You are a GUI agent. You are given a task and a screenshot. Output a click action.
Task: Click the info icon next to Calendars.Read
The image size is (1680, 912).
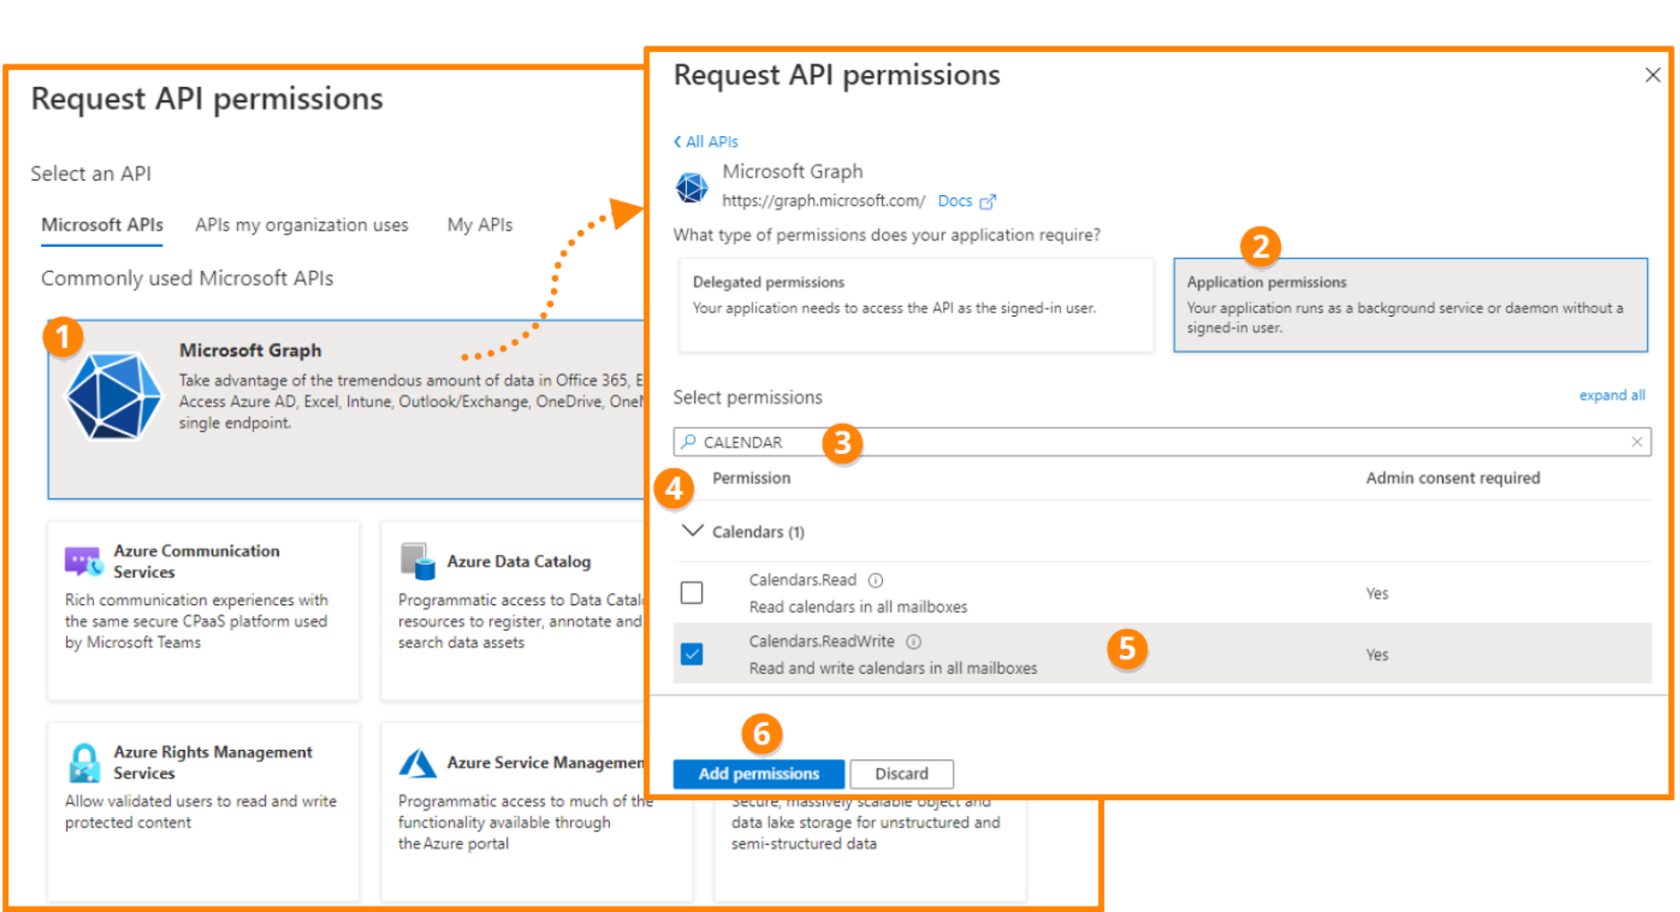point(876,580)
